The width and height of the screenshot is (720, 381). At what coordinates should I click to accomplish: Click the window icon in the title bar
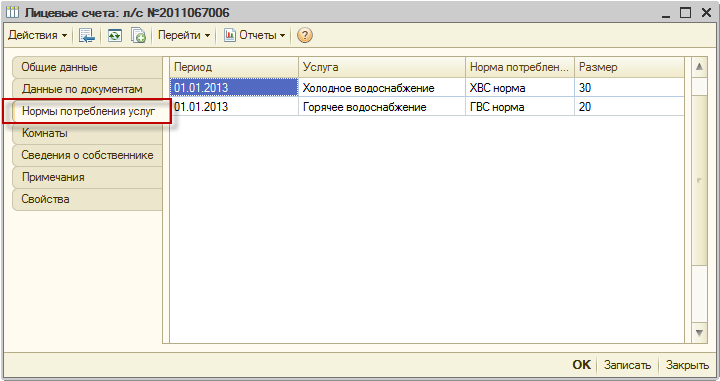point(13,12)
